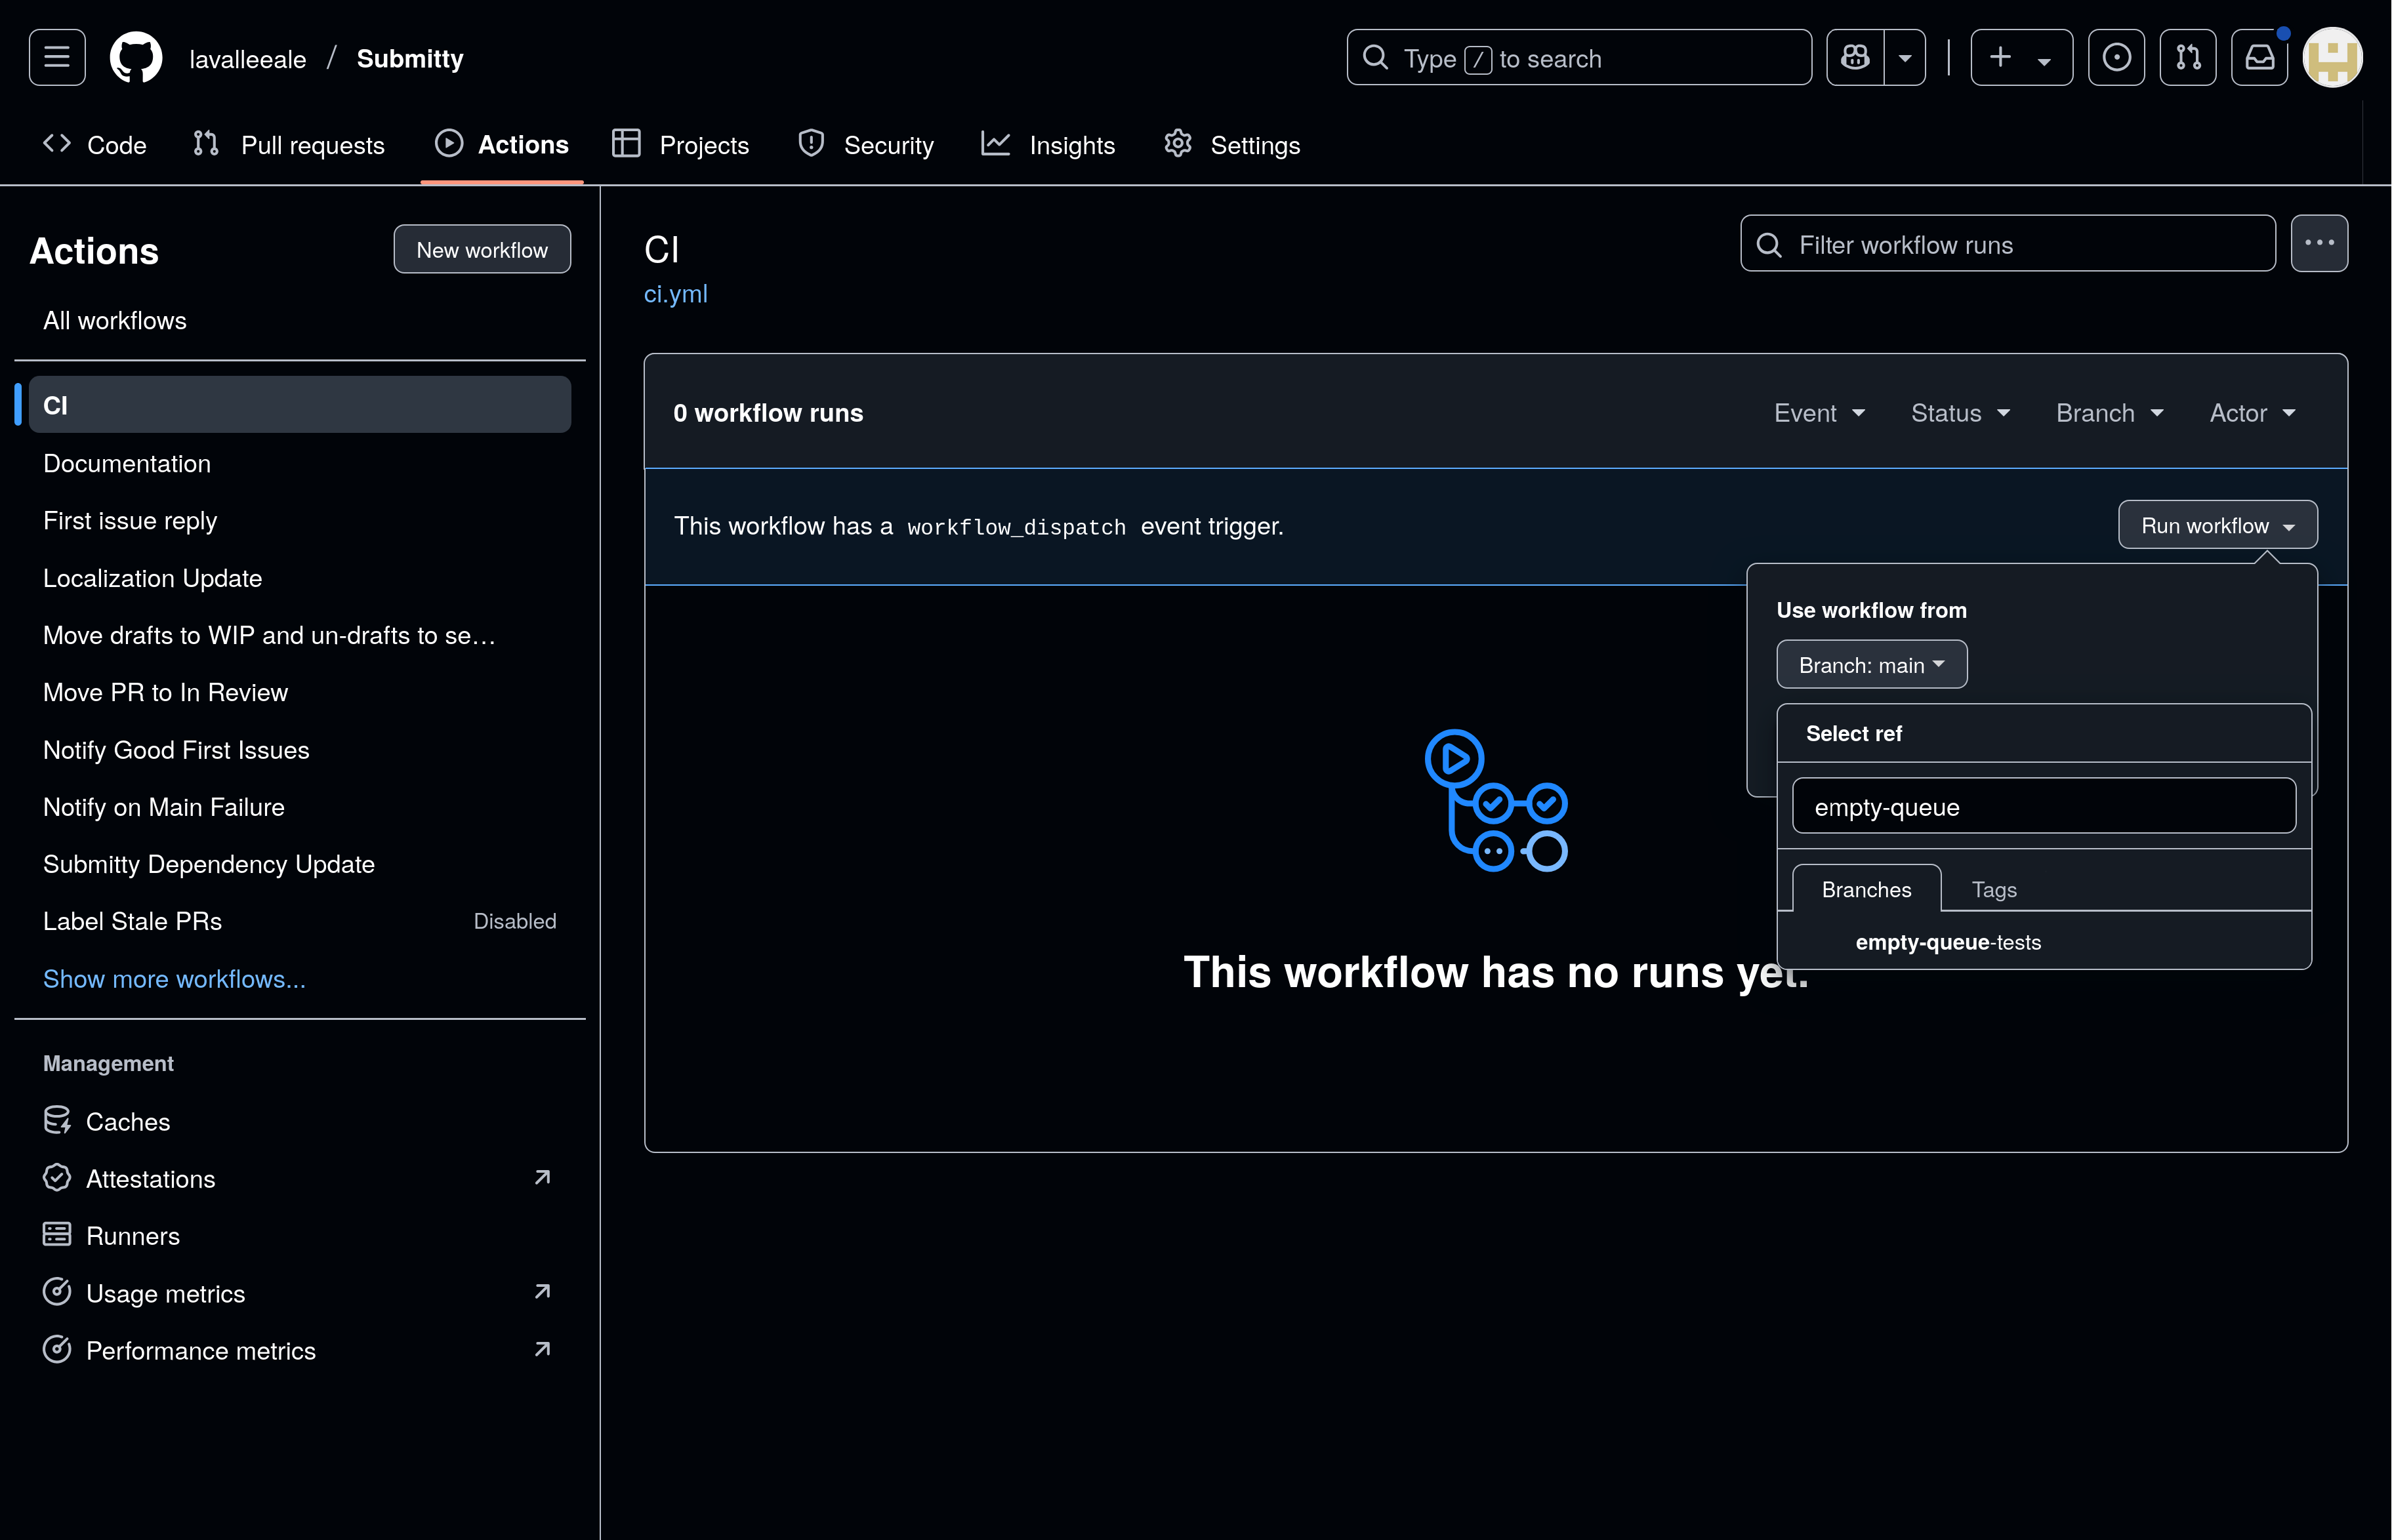
Task: Open Copilot chat icon
Action: [x=1855, y=57]
